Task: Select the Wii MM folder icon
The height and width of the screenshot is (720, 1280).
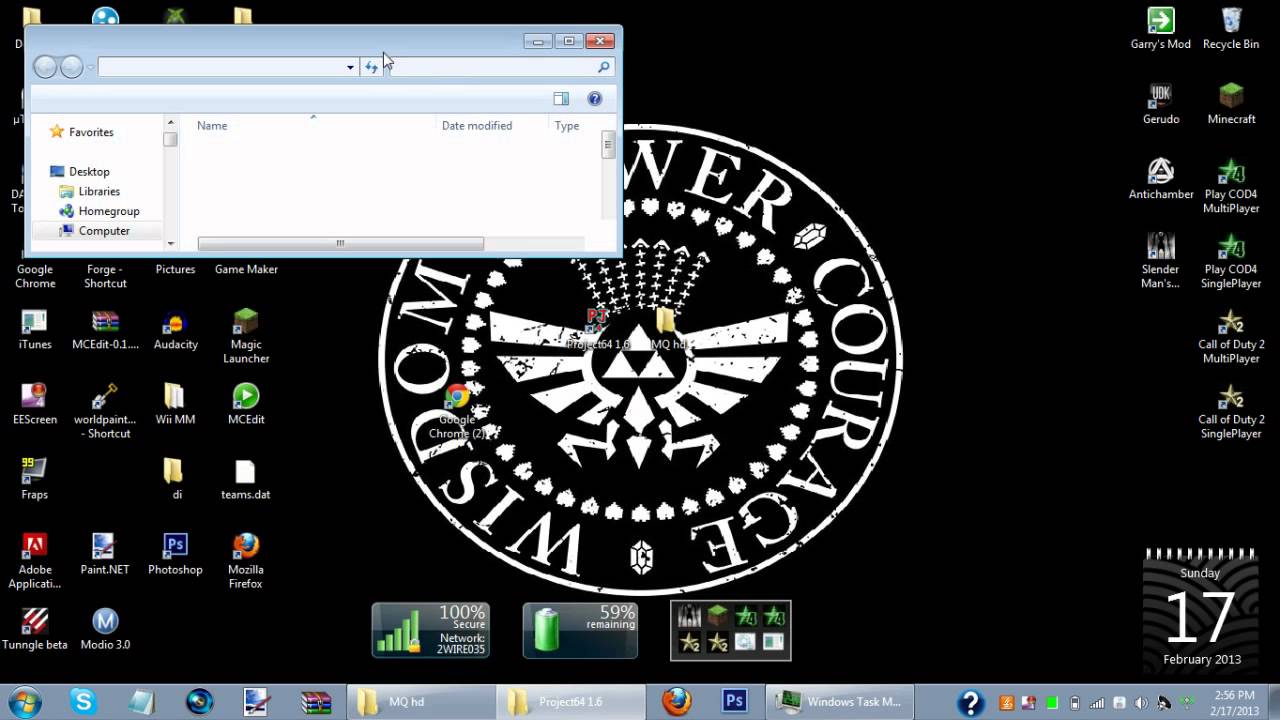Action: 175,403
